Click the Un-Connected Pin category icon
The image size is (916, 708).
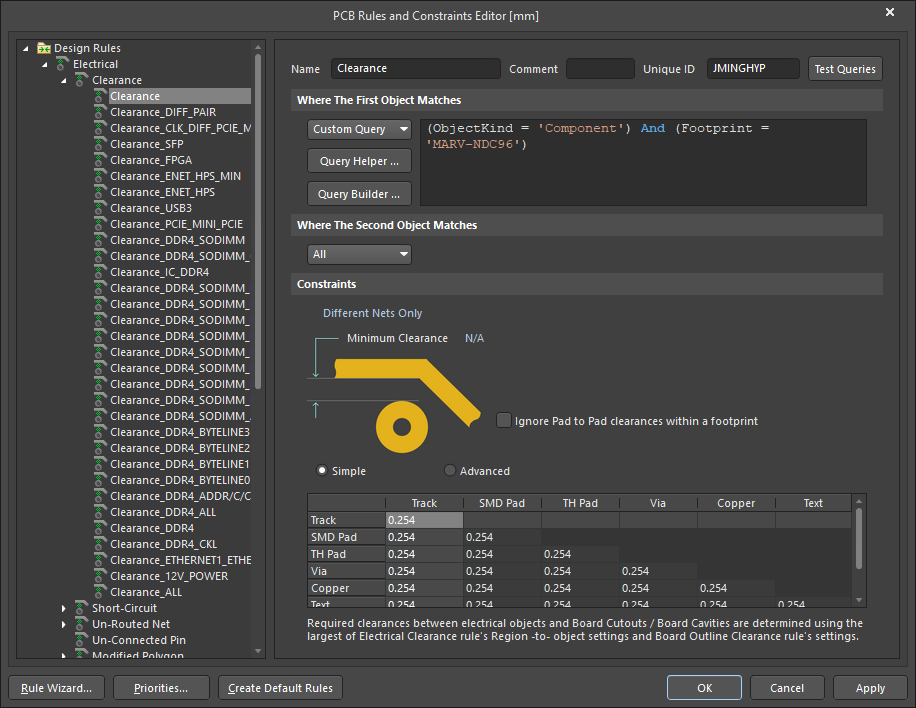82,640
